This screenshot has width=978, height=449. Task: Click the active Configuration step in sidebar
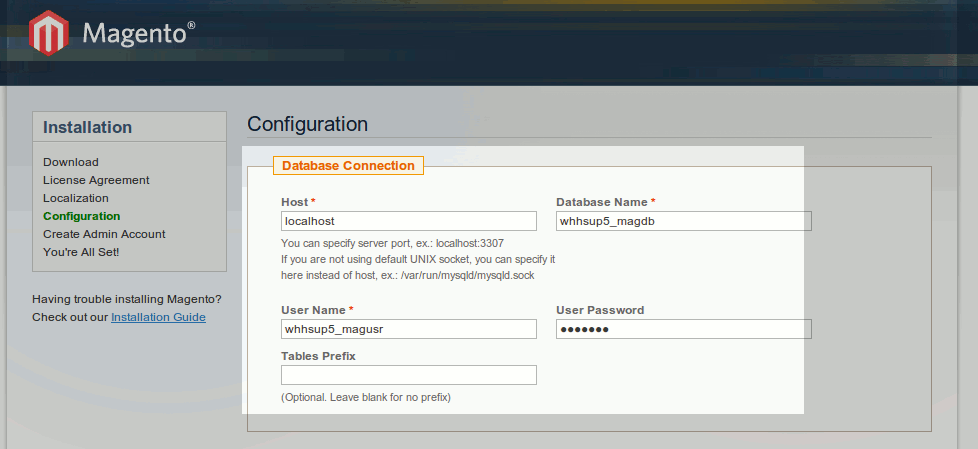click(81, 216)
